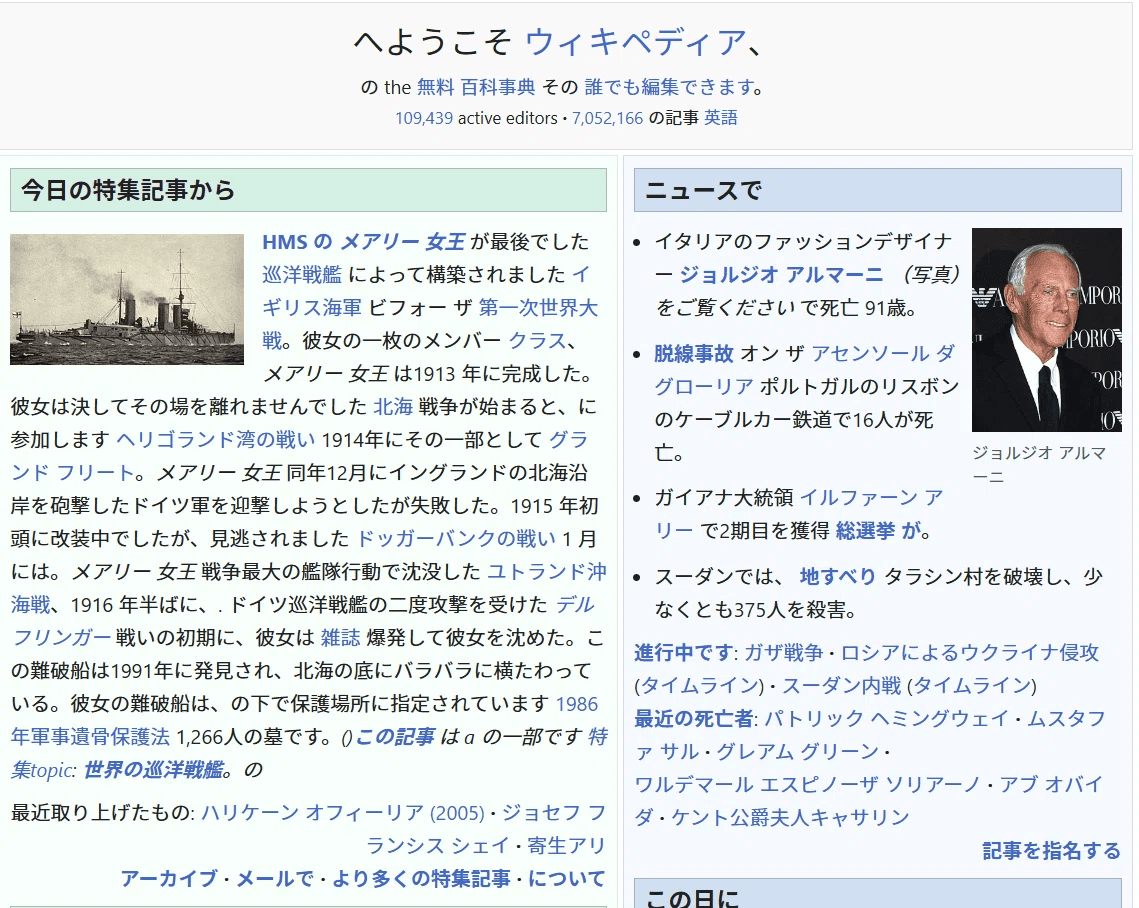Click the HMS Queen Mary battleship thumbnail

tap(127, 299)
